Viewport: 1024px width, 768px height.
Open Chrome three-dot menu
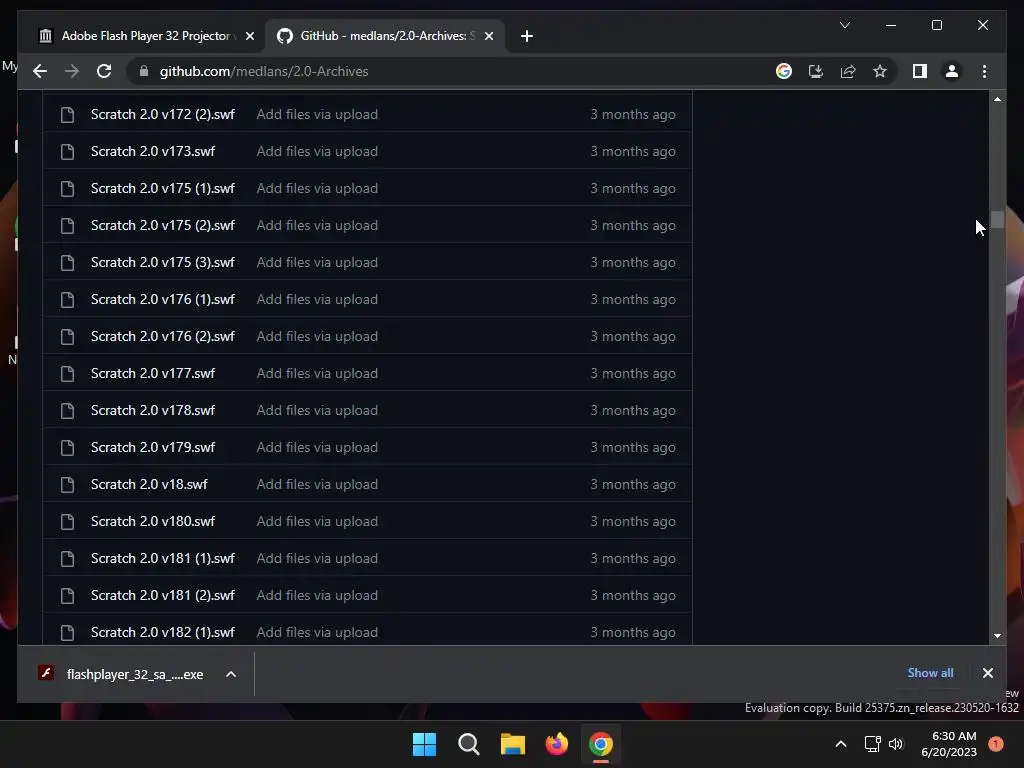tap(984, 71)
